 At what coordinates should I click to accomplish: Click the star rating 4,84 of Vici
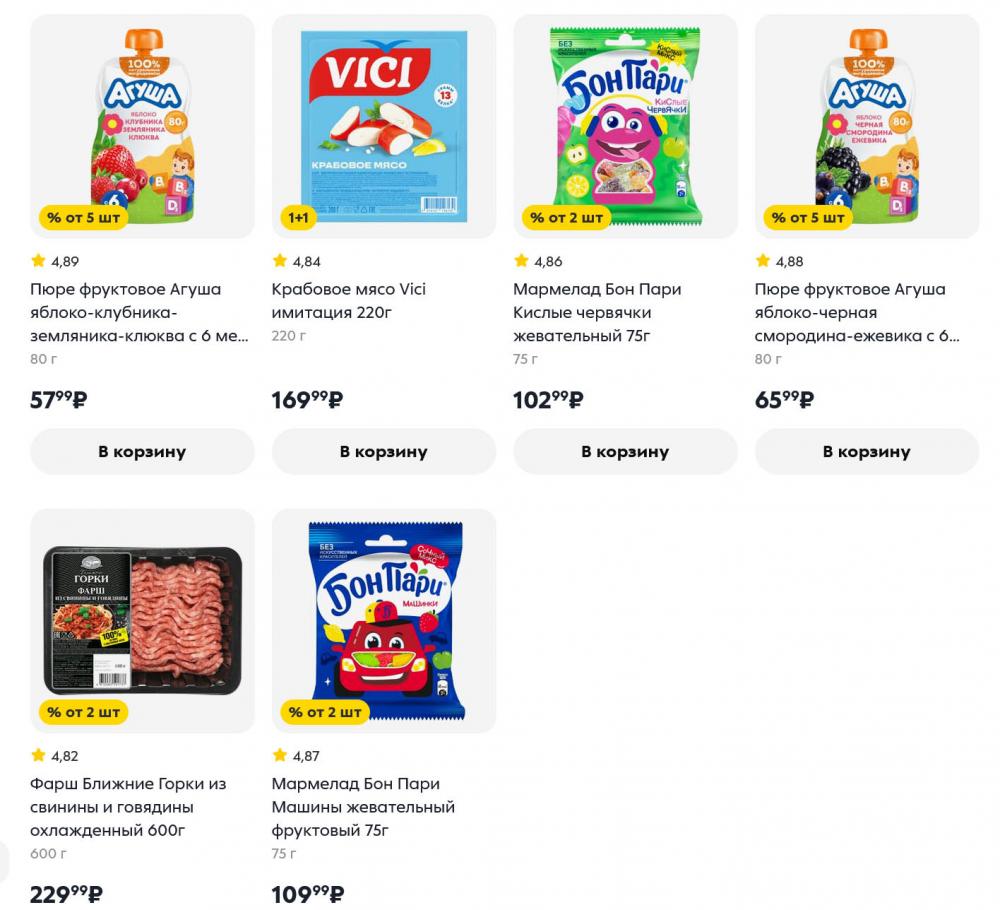[297, 262]
